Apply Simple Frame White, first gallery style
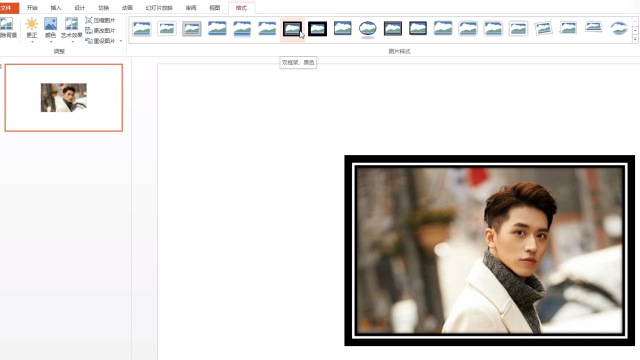The width and height of the screenshot is (640, 360). 142,29
